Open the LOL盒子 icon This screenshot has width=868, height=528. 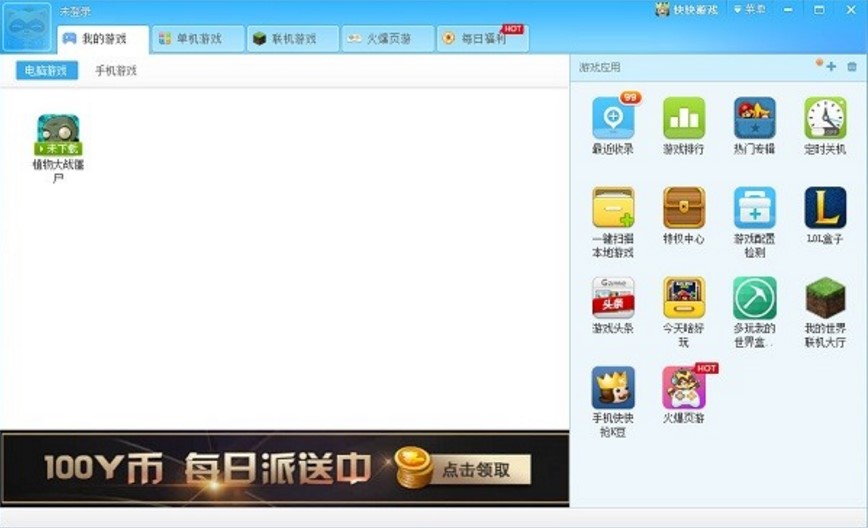click(825, 208)
